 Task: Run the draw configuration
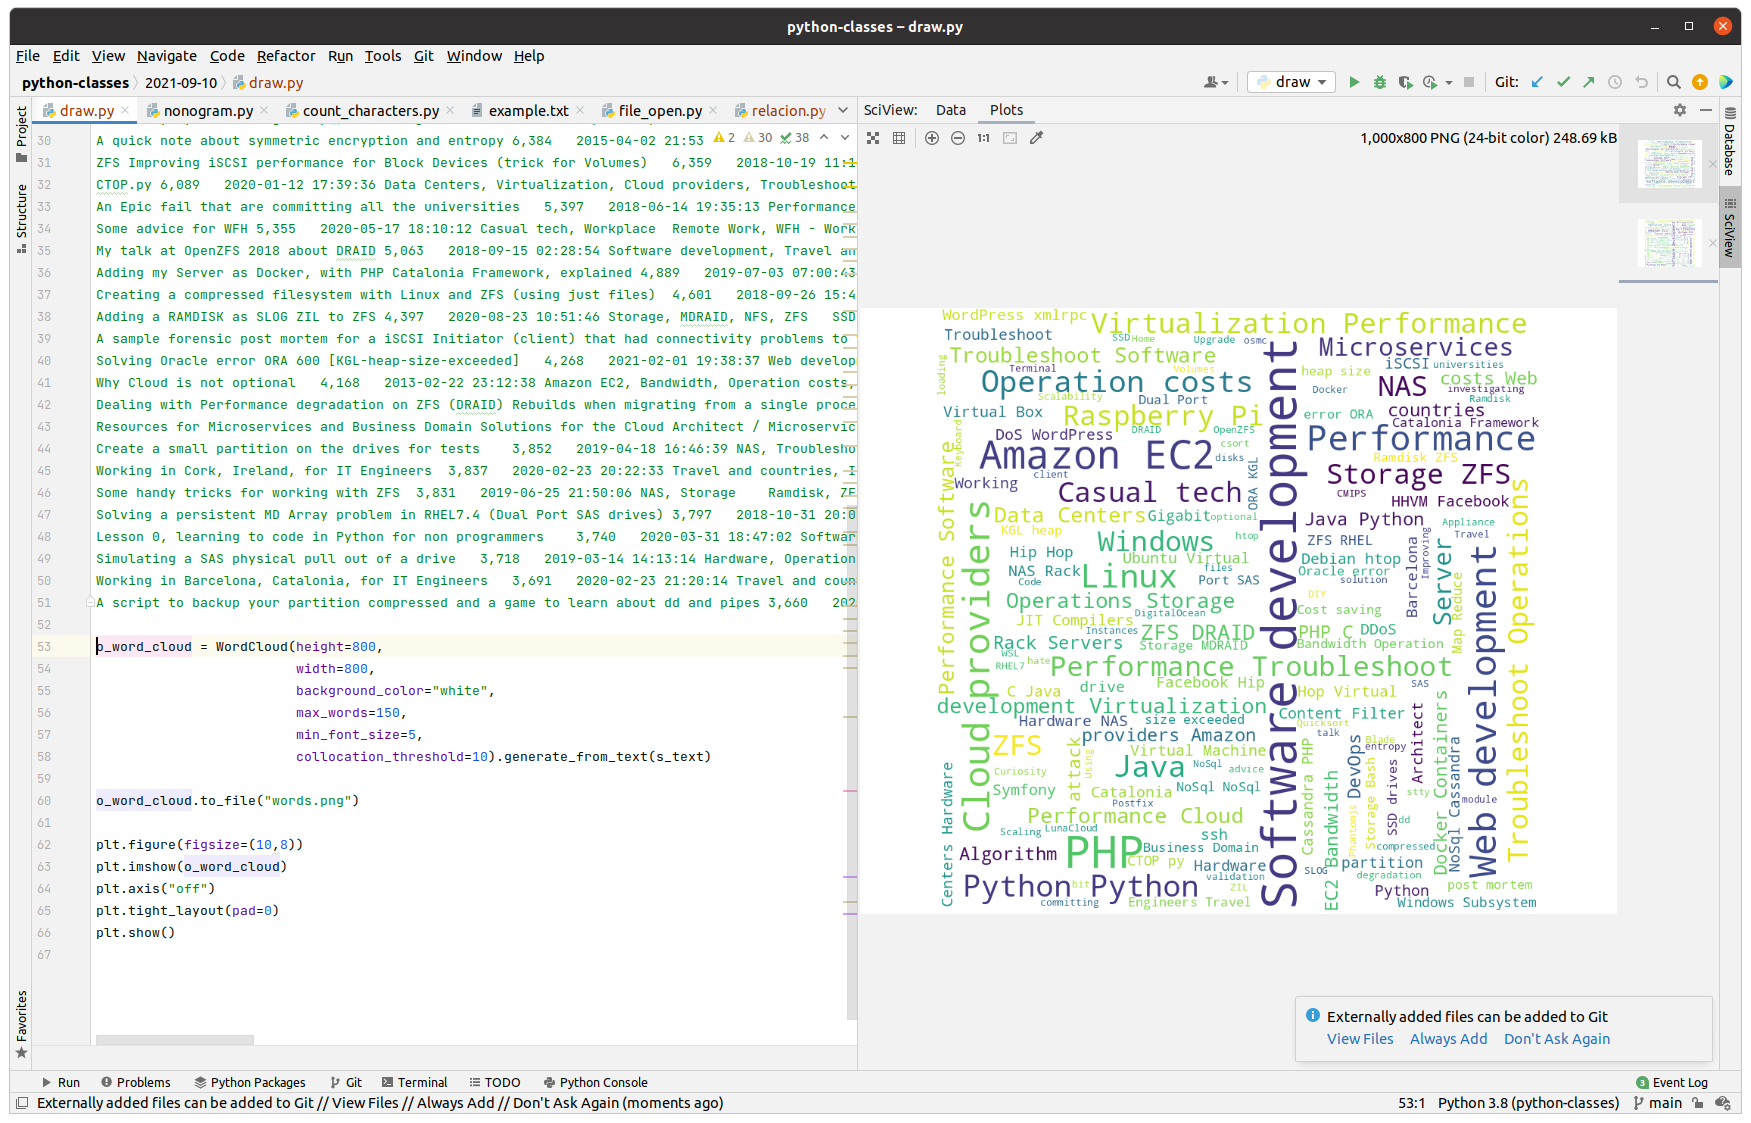click(x=1354, y=82)
